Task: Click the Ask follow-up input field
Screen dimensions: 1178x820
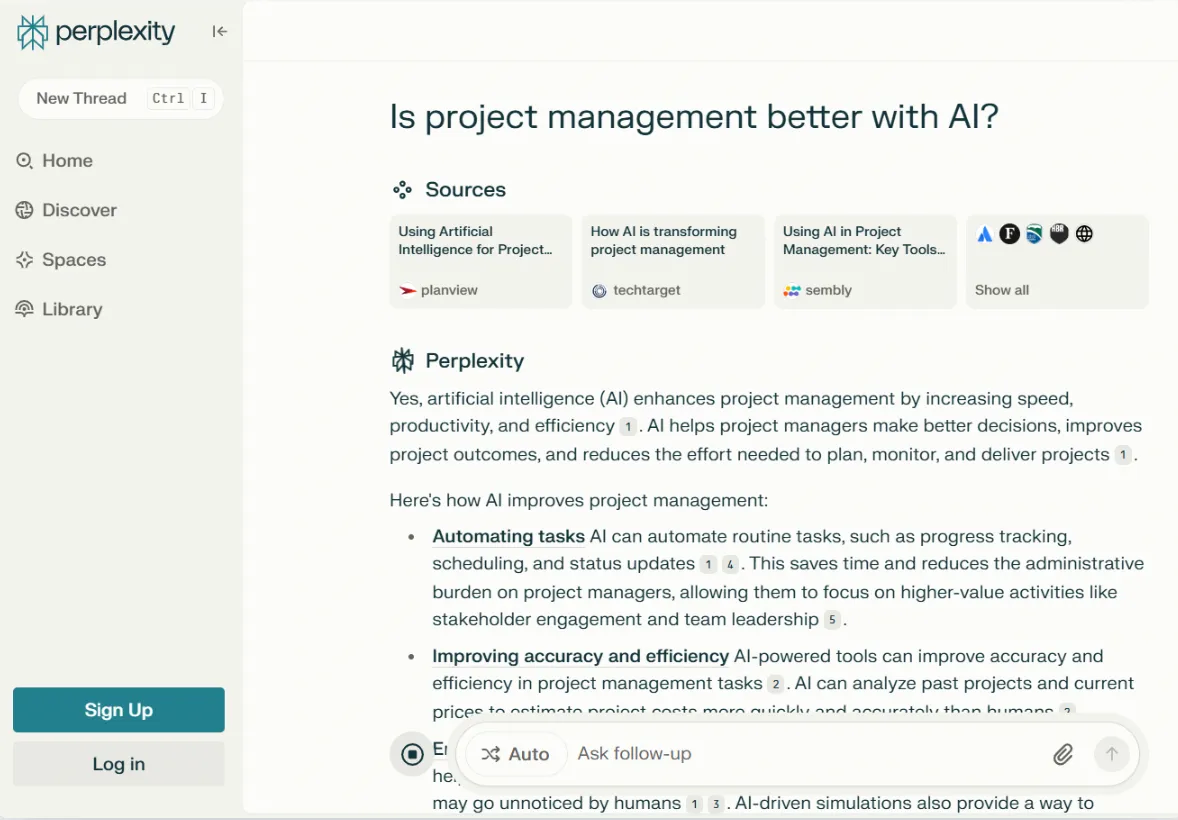Action: tap(808, 754)
